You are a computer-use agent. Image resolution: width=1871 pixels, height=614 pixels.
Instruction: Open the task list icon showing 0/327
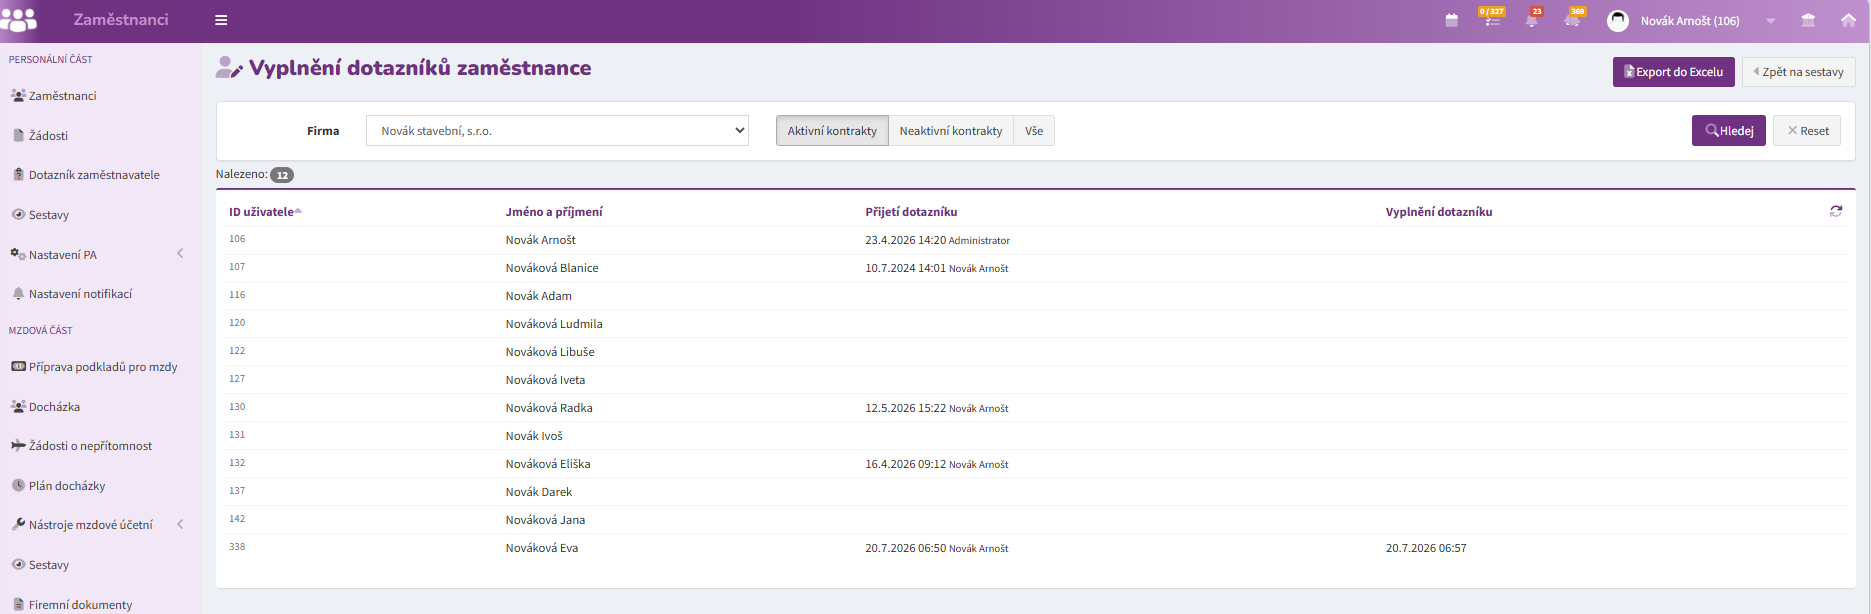point(1492,18)
